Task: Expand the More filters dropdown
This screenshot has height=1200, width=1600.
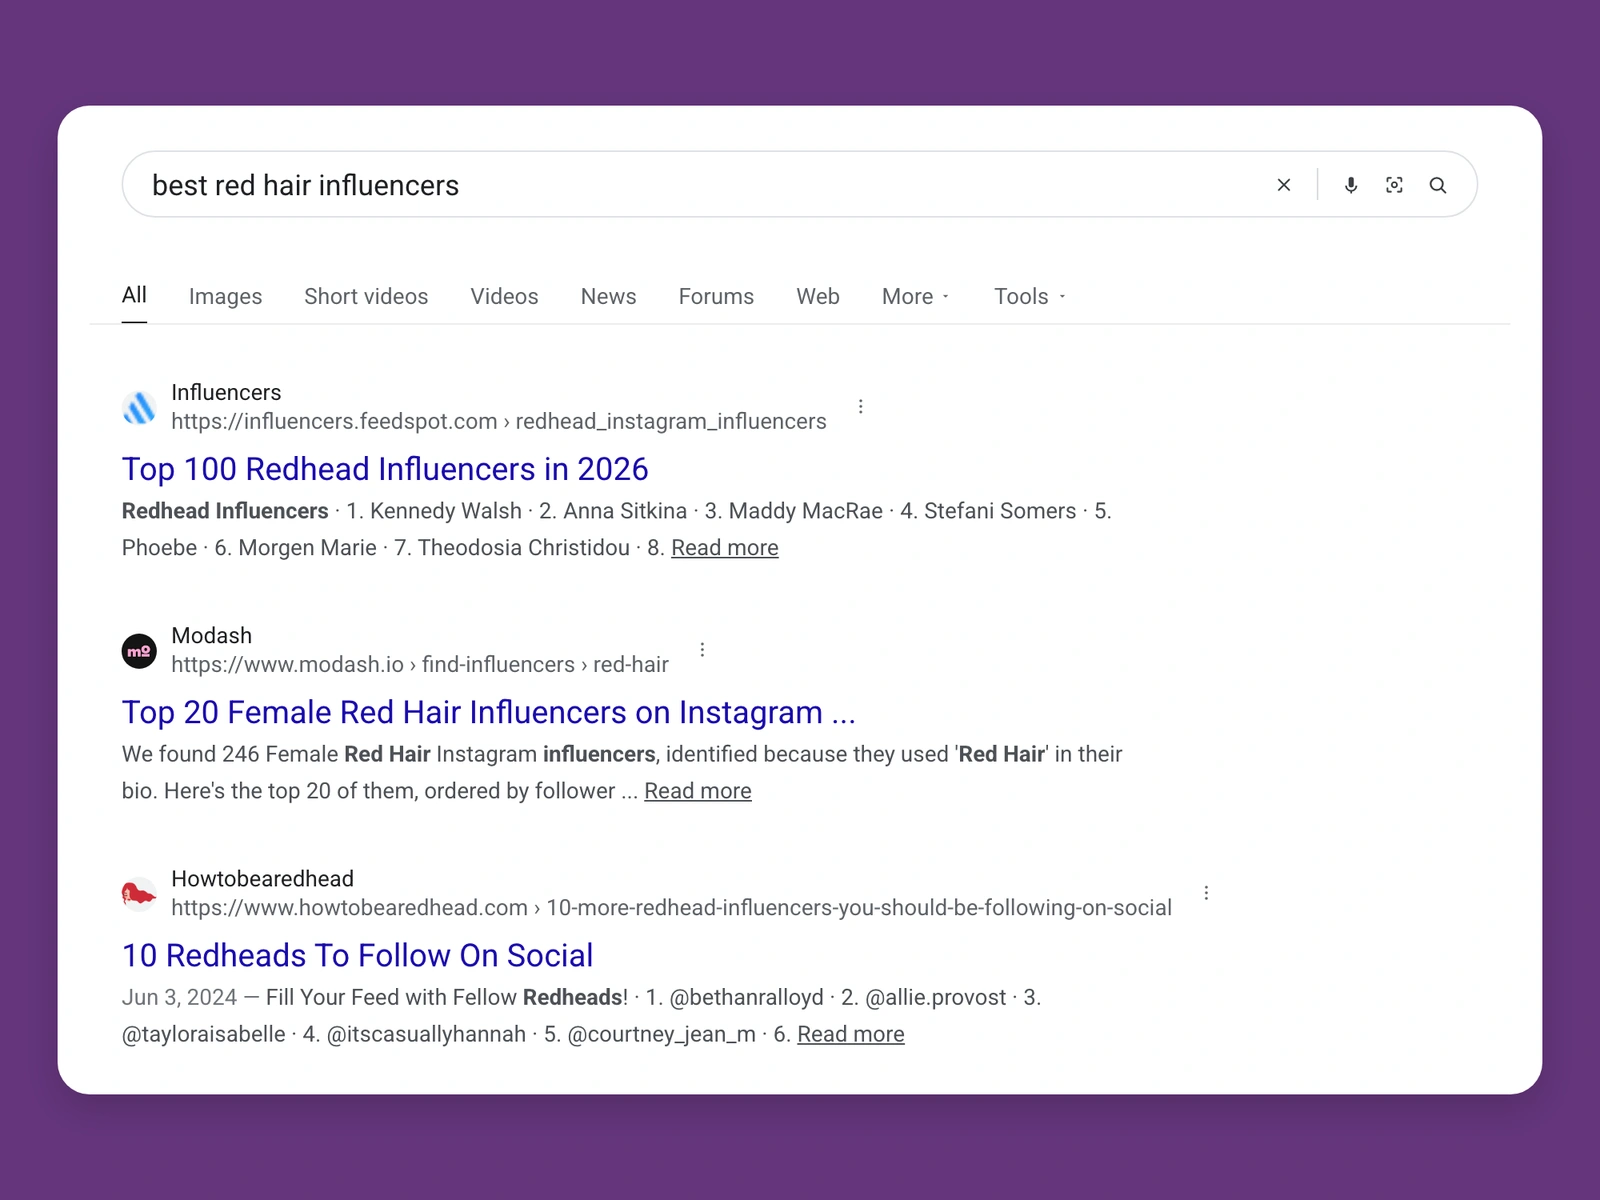Action: click(x=916, y=296)
